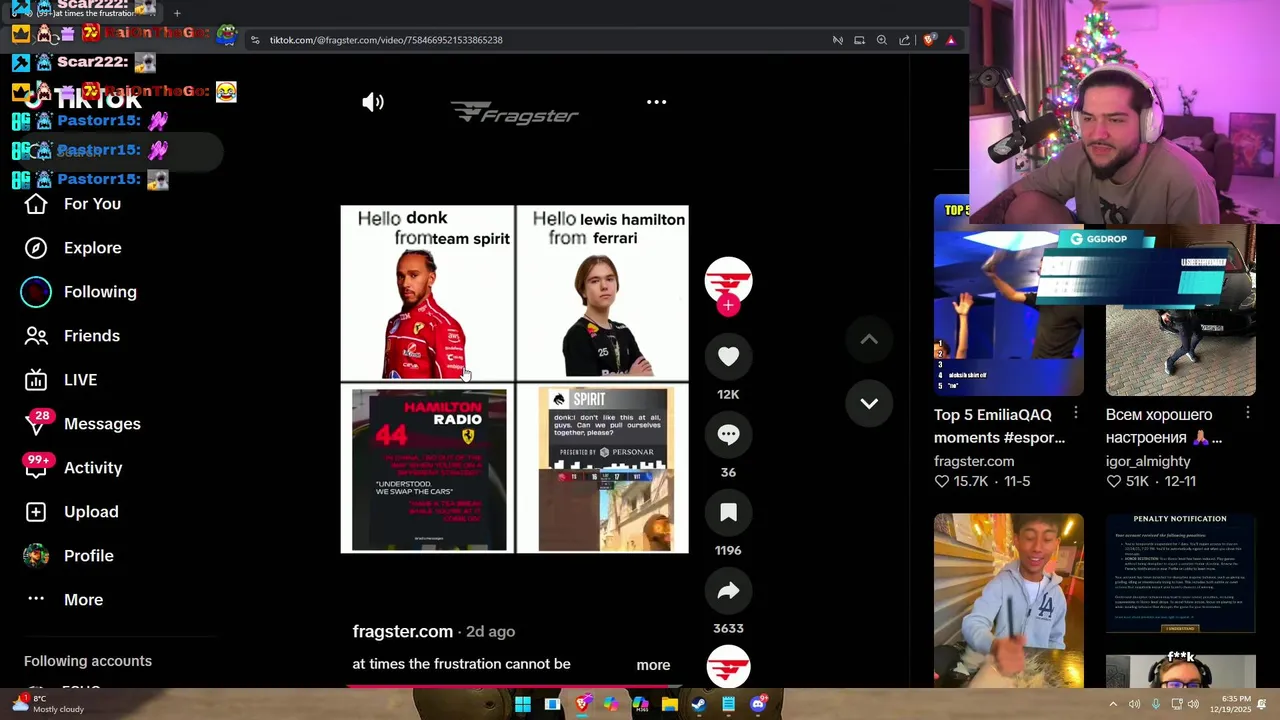
Task: Mute the video with the speaker icon
Action: [x=373, y=102]
